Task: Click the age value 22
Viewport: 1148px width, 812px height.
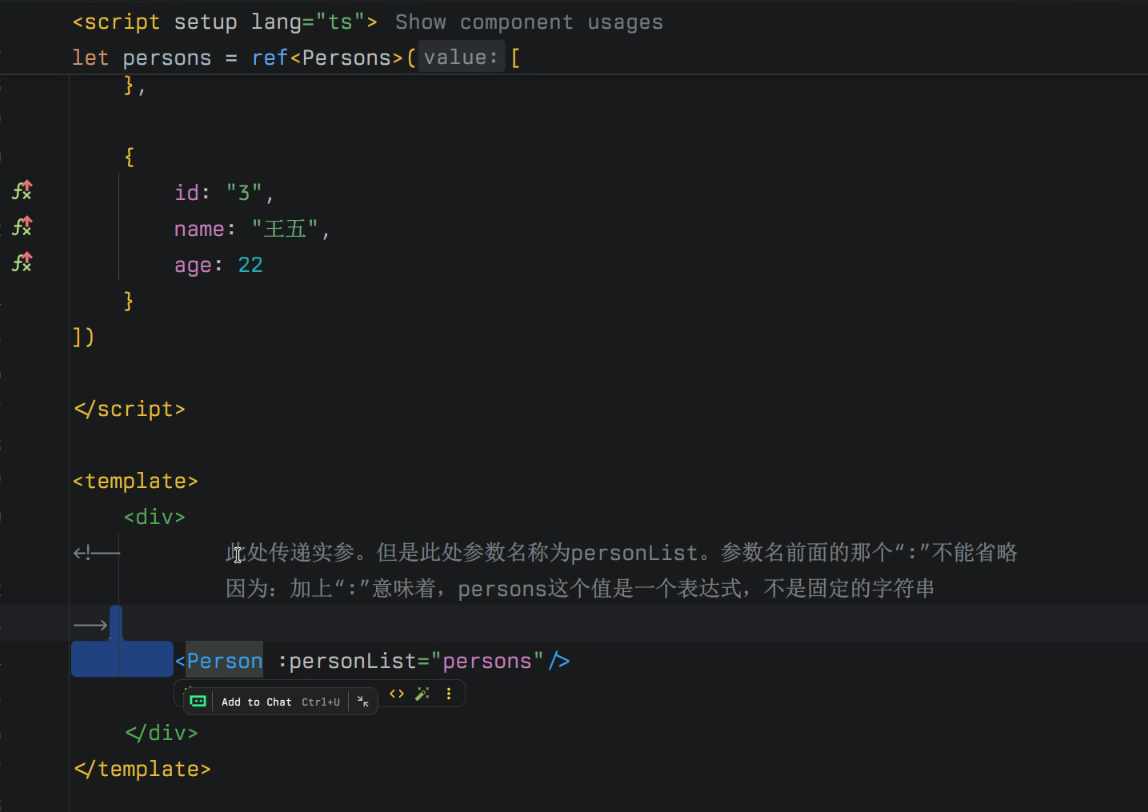Action: 250,264
